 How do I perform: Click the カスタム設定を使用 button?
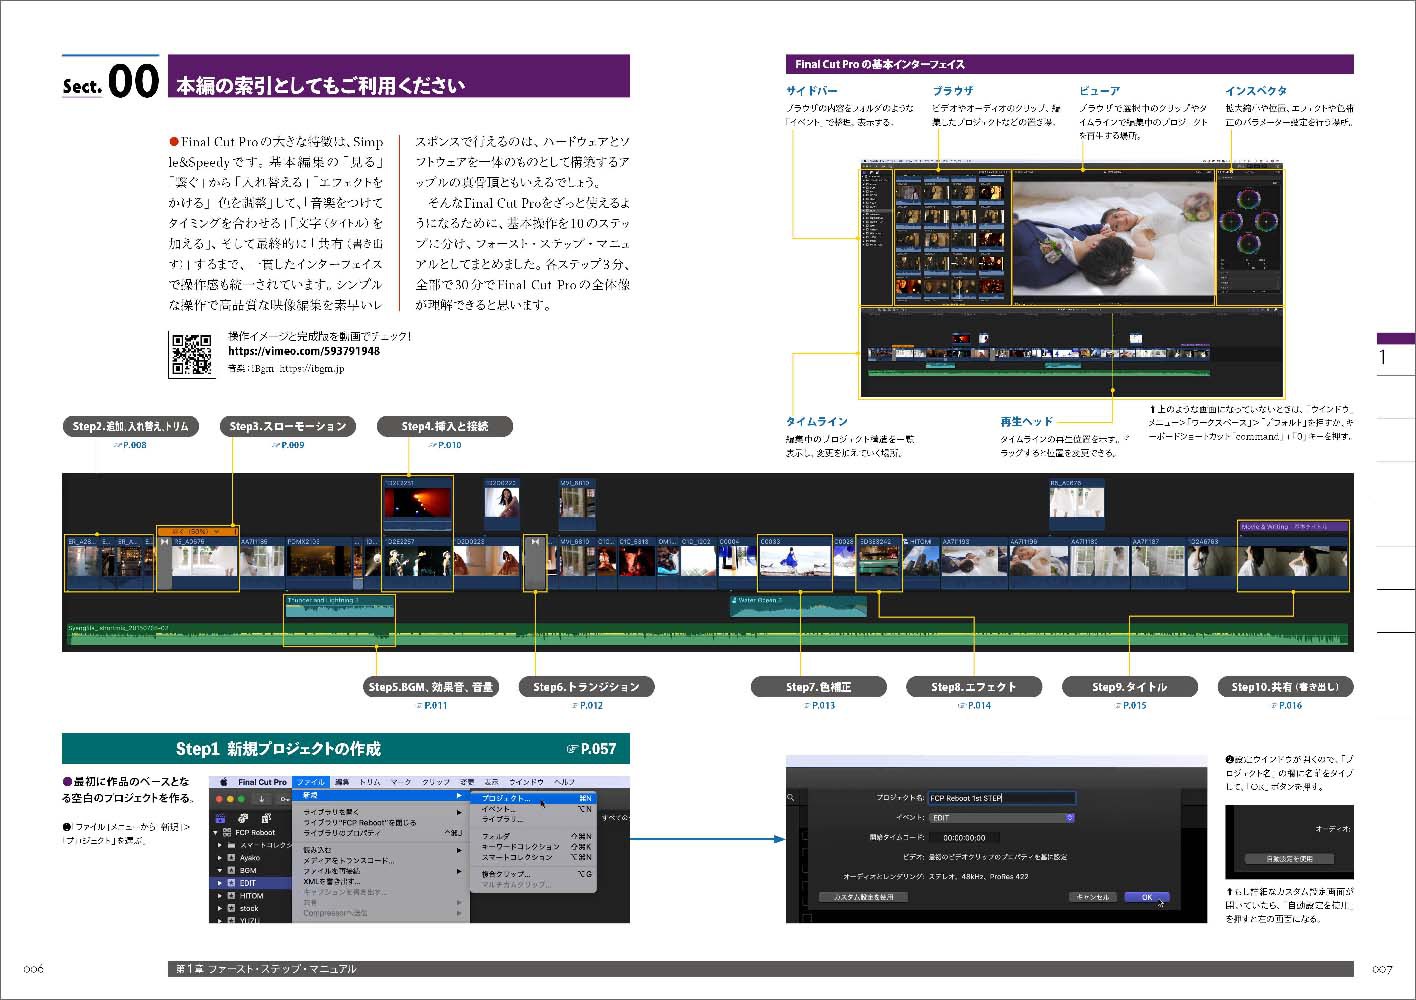click(864, 897)
